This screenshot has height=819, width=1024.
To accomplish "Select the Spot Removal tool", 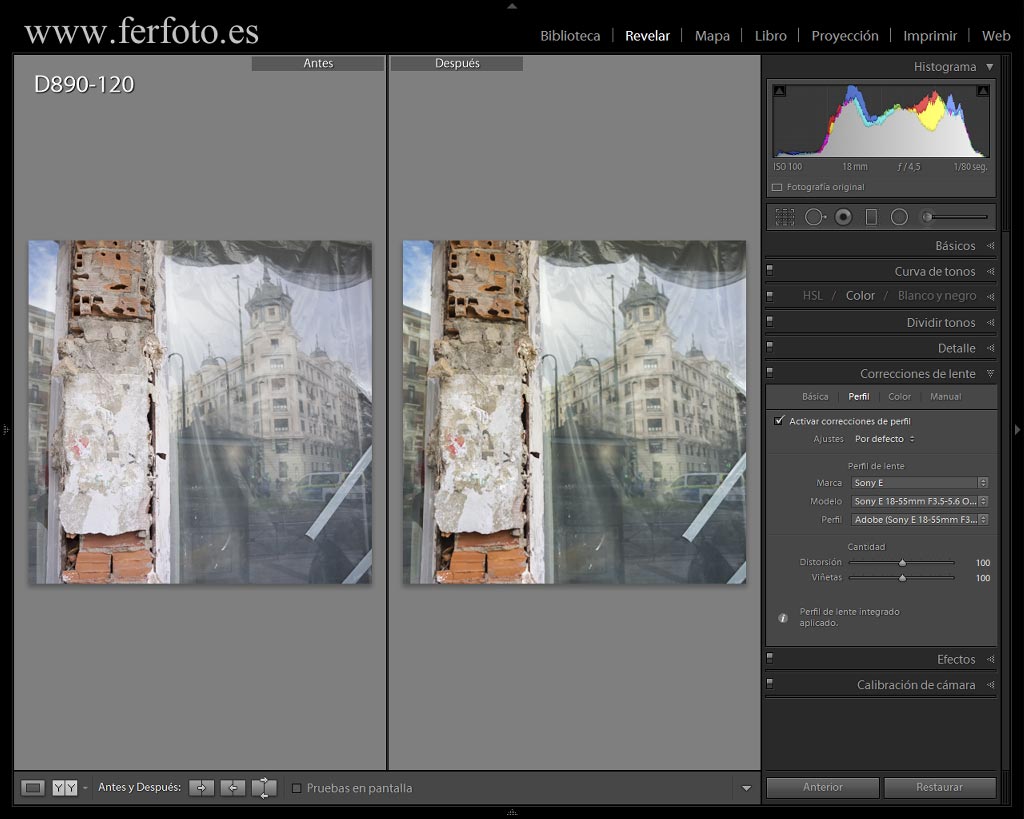I will tap(814, 217).
